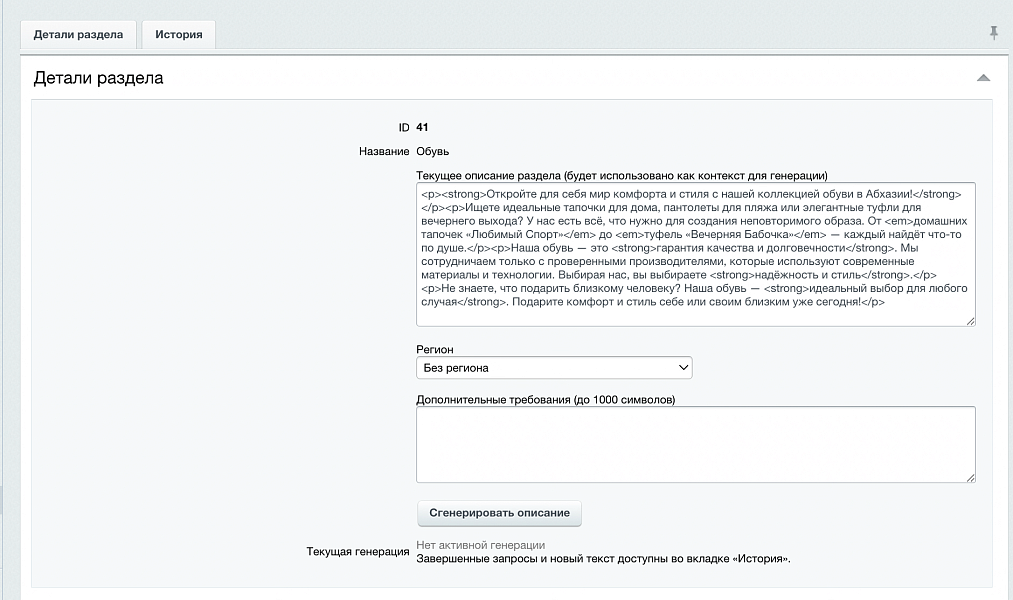Switch to the История tab
The image size is (1013, 600).
pyautogui.click(x=178, y=35)
